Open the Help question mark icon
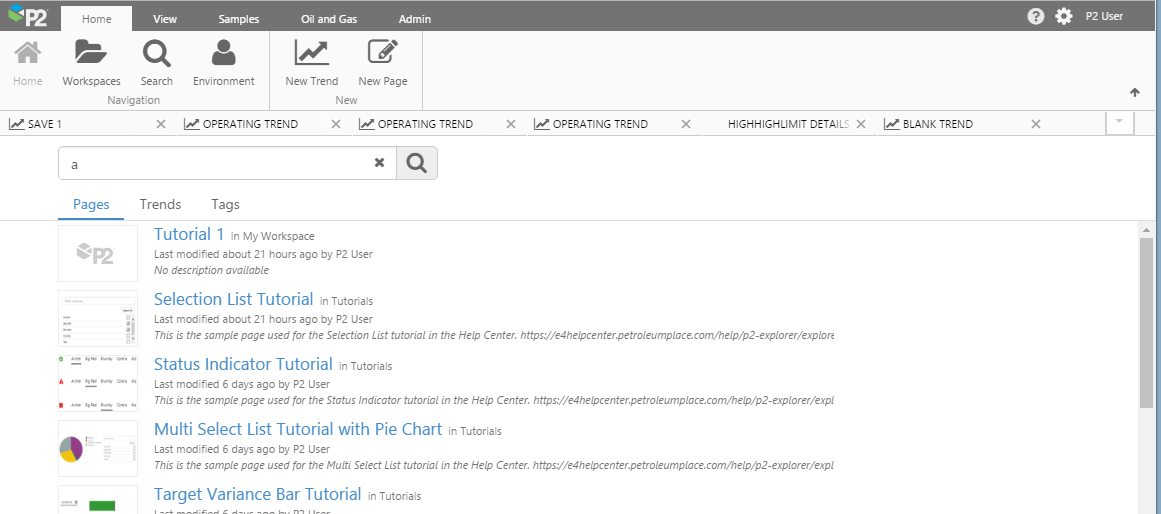Viewport: 1161px width, 514px height. tap(1036, 16)
